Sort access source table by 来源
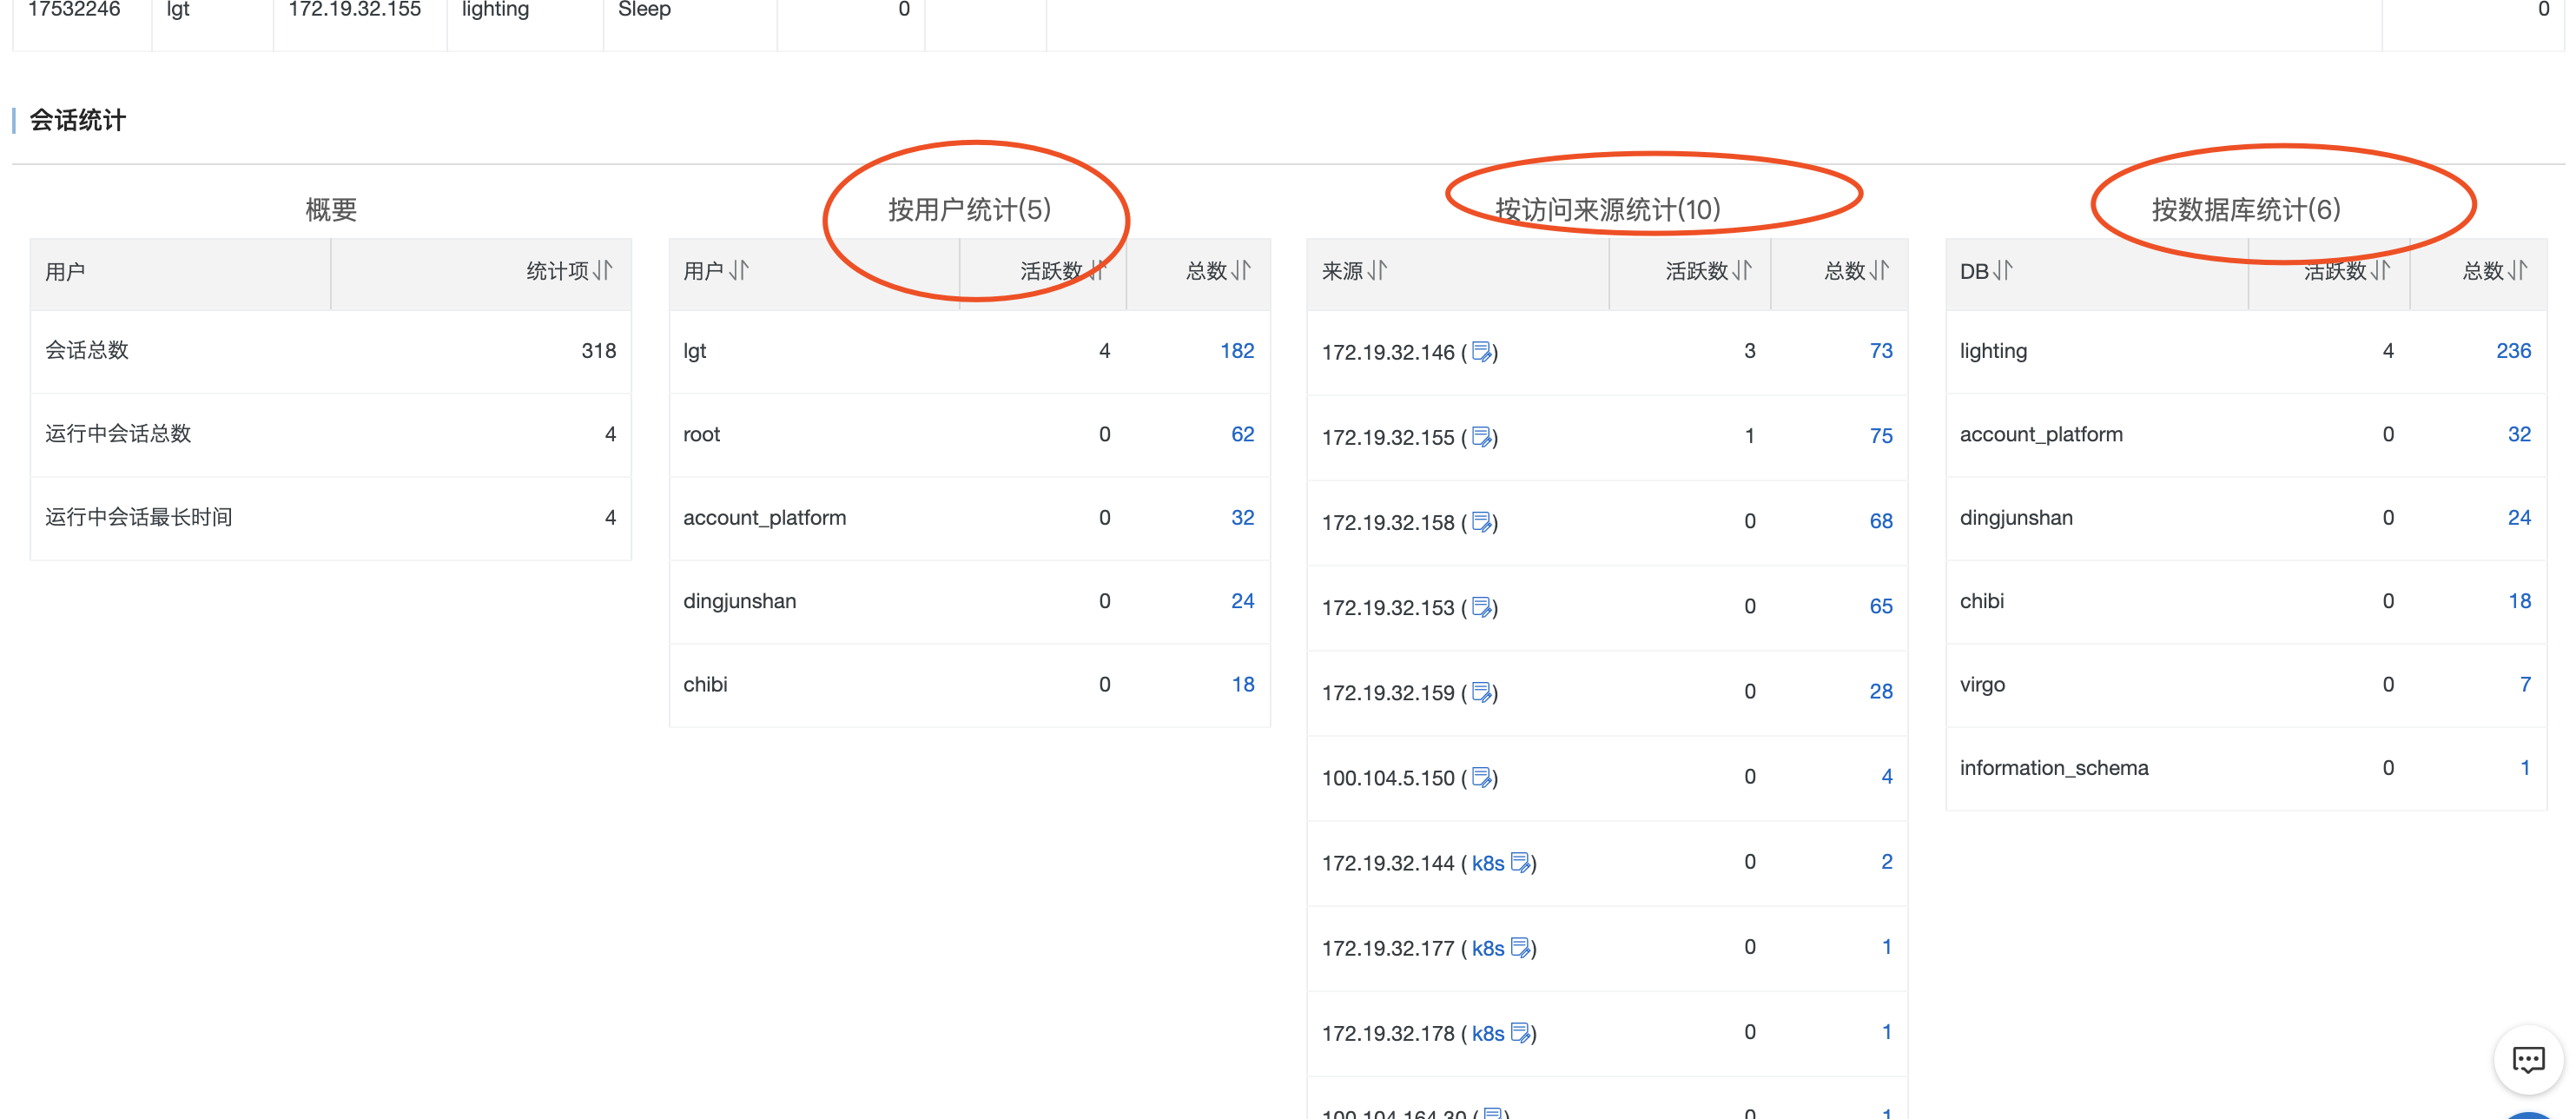 (1378, 271)
